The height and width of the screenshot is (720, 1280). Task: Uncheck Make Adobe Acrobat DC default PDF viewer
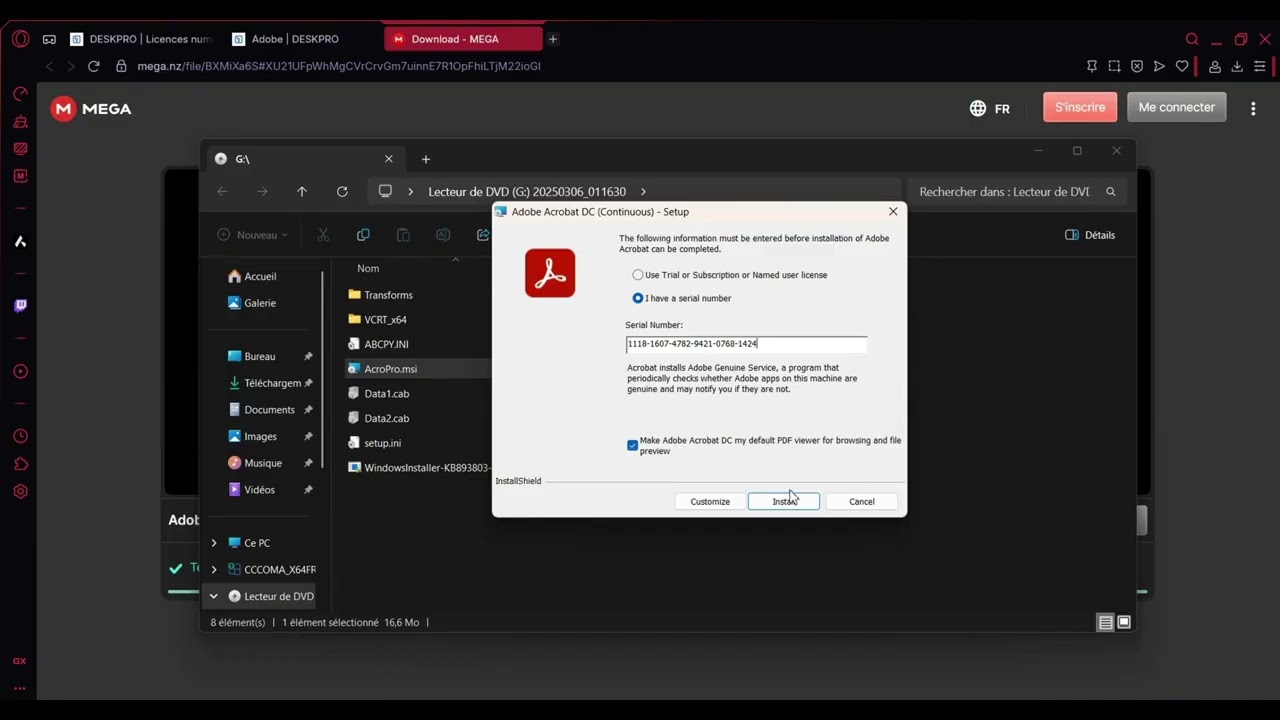632,445
